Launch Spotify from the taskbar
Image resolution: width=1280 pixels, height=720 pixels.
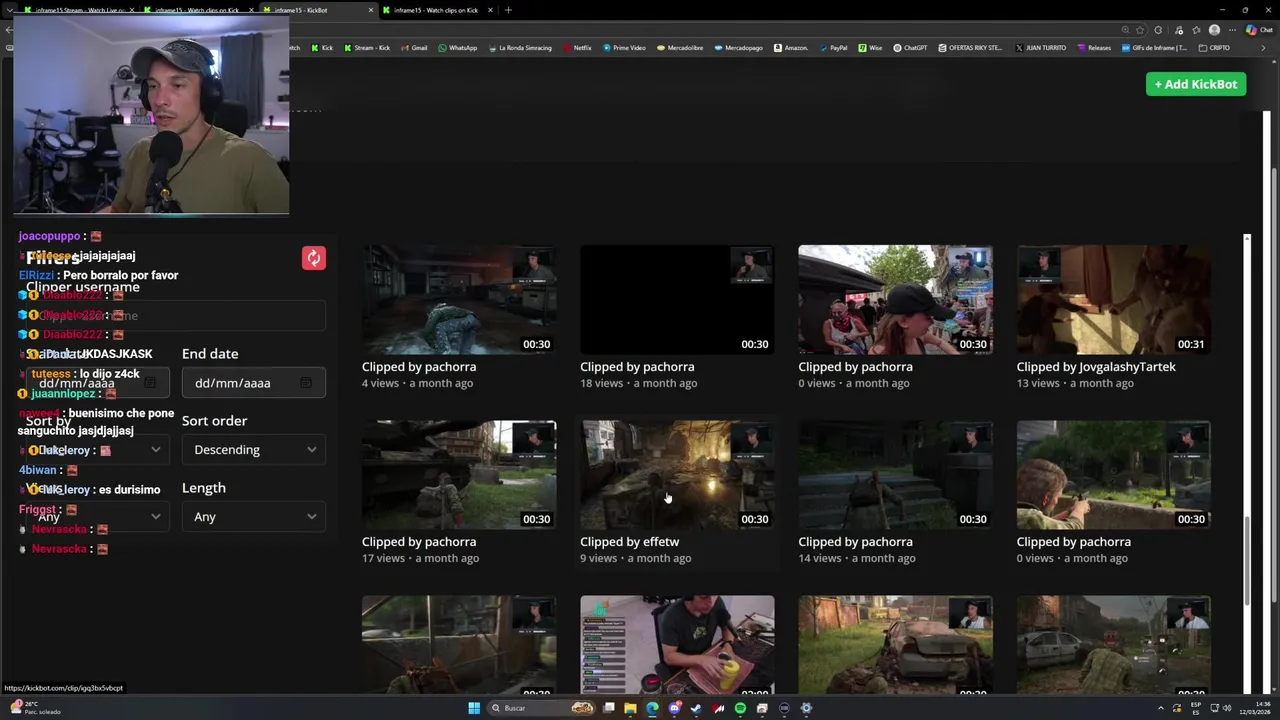[740, 708]
